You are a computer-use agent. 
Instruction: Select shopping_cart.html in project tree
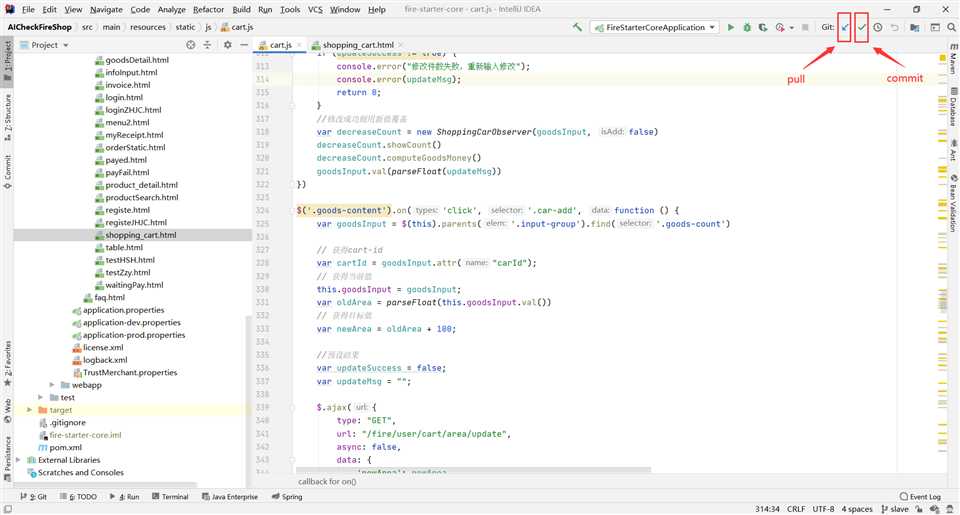point(141,235)
